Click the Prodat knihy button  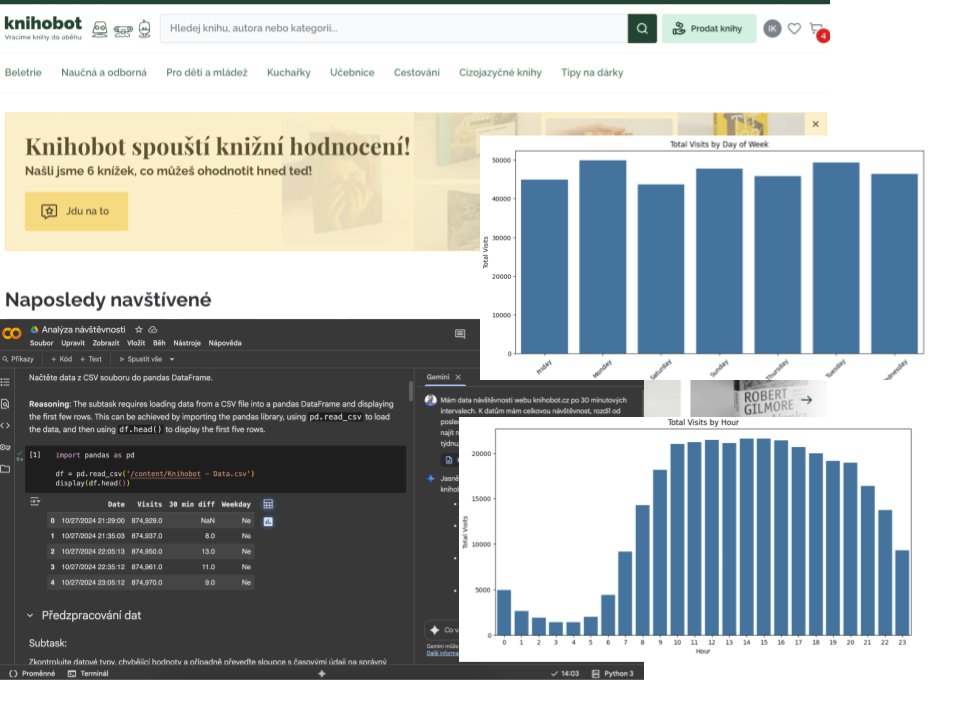[708, 28]
